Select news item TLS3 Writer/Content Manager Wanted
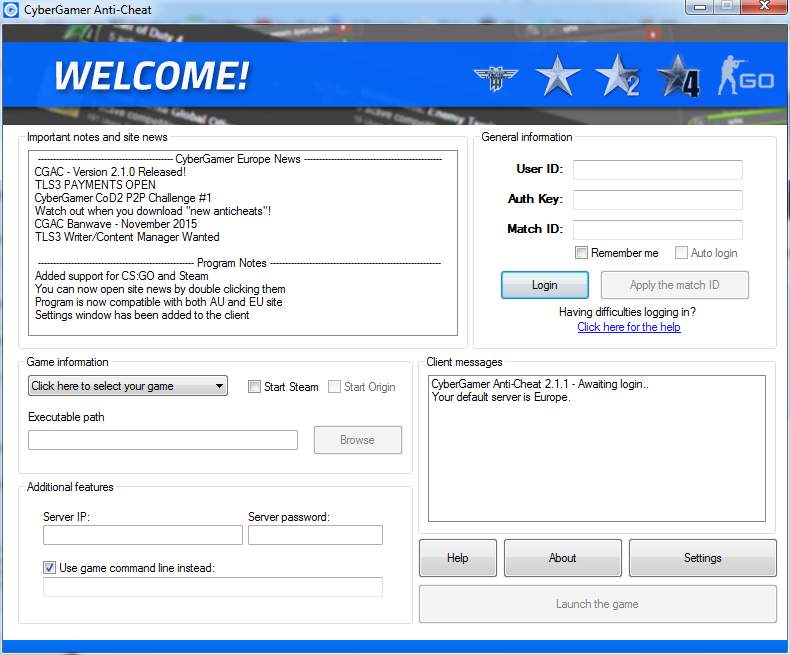This screenshot has width=790, height=655. (x=127, y=237)
